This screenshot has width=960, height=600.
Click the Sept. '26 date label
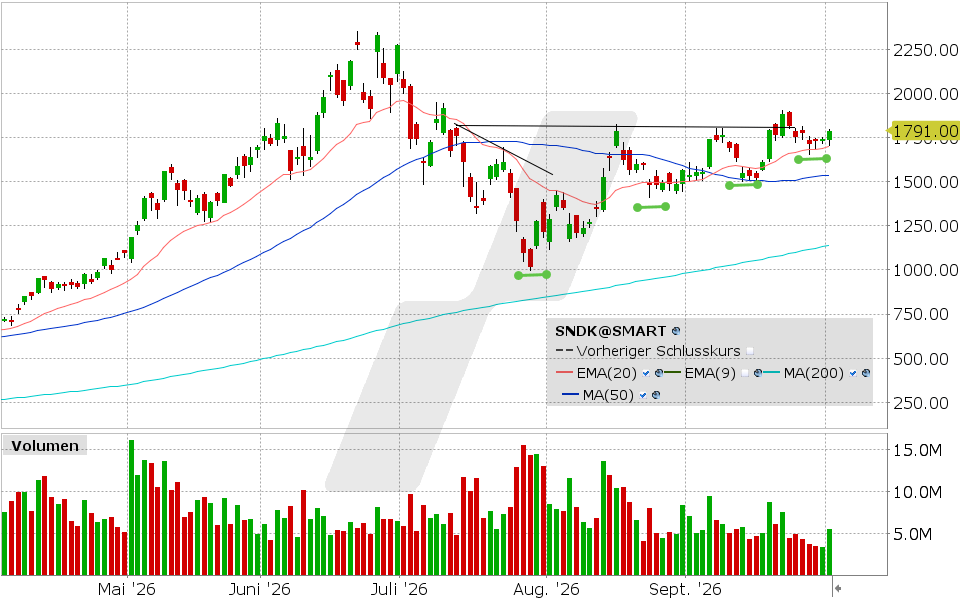[x=685, y=590]
